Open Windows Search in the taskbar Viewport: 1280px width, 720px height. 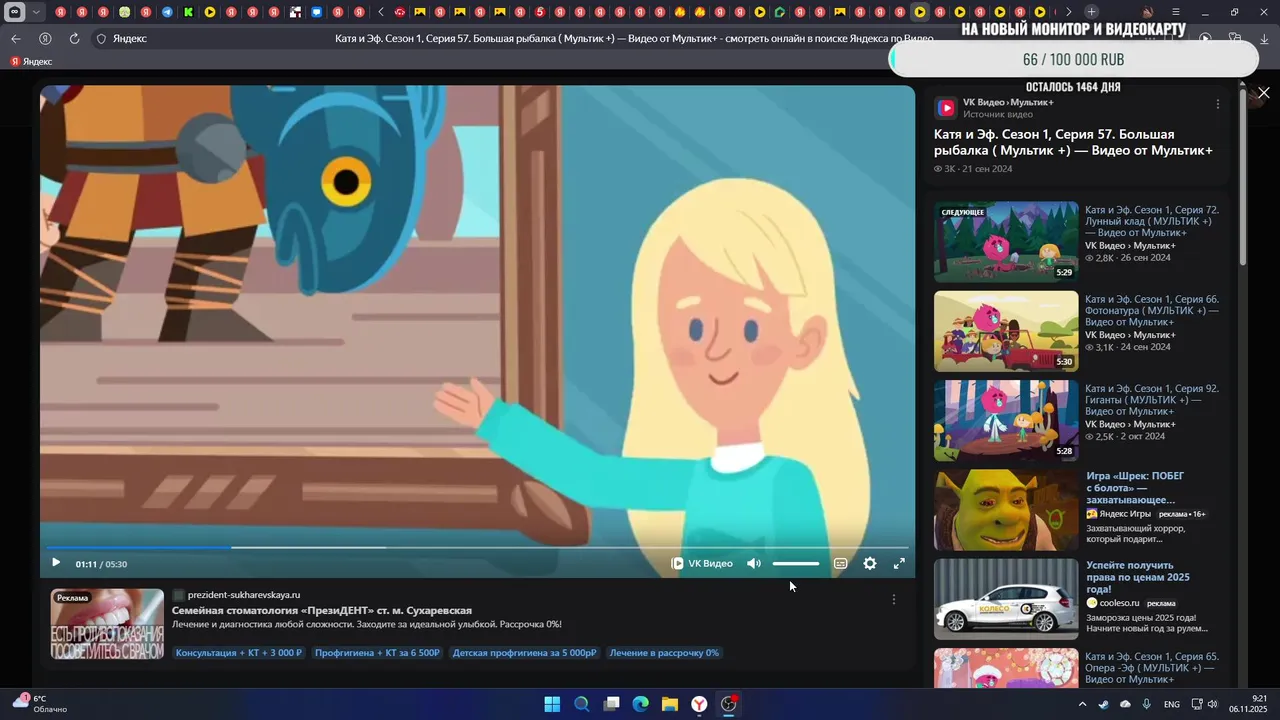point(581,704)
